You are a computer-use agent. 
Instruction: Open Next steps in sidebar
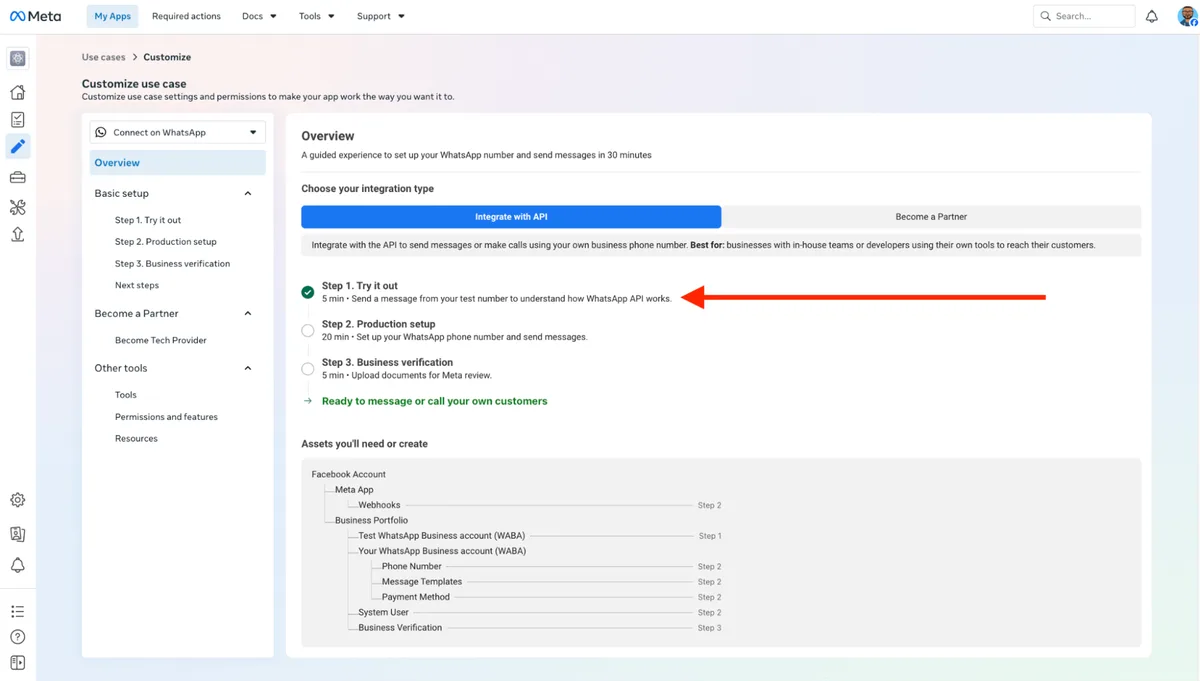point(137,286)
